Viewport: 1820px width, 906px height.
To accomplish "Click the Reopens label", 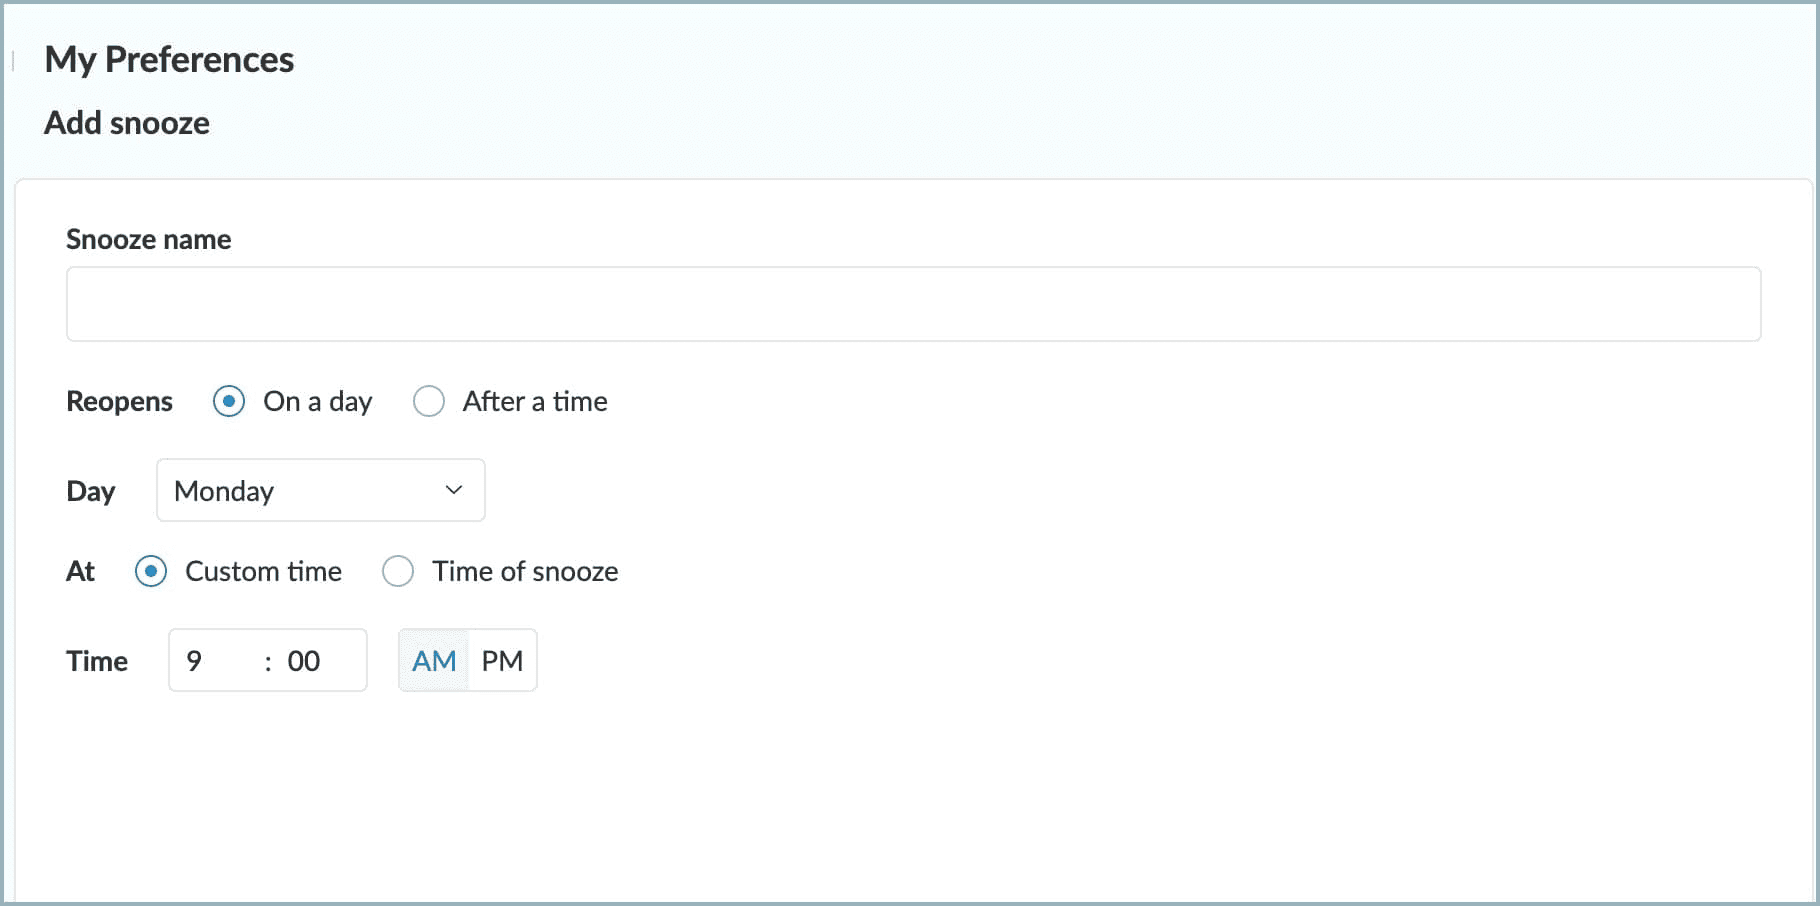I will (x=119, y=401).
